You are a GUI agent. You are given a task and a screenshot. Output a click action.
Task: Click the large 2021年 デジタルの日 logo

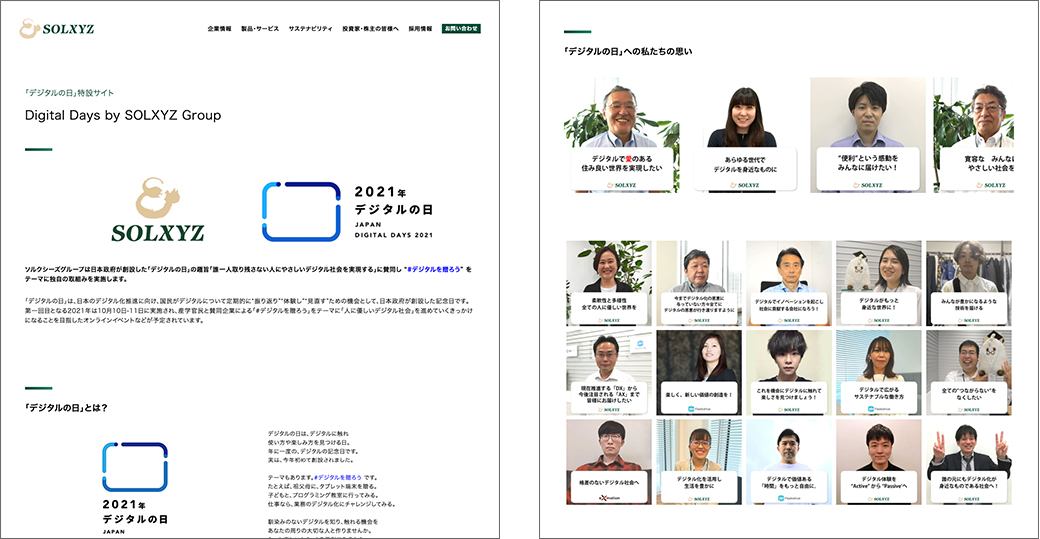pyautogui.click(x=348, y=211)
